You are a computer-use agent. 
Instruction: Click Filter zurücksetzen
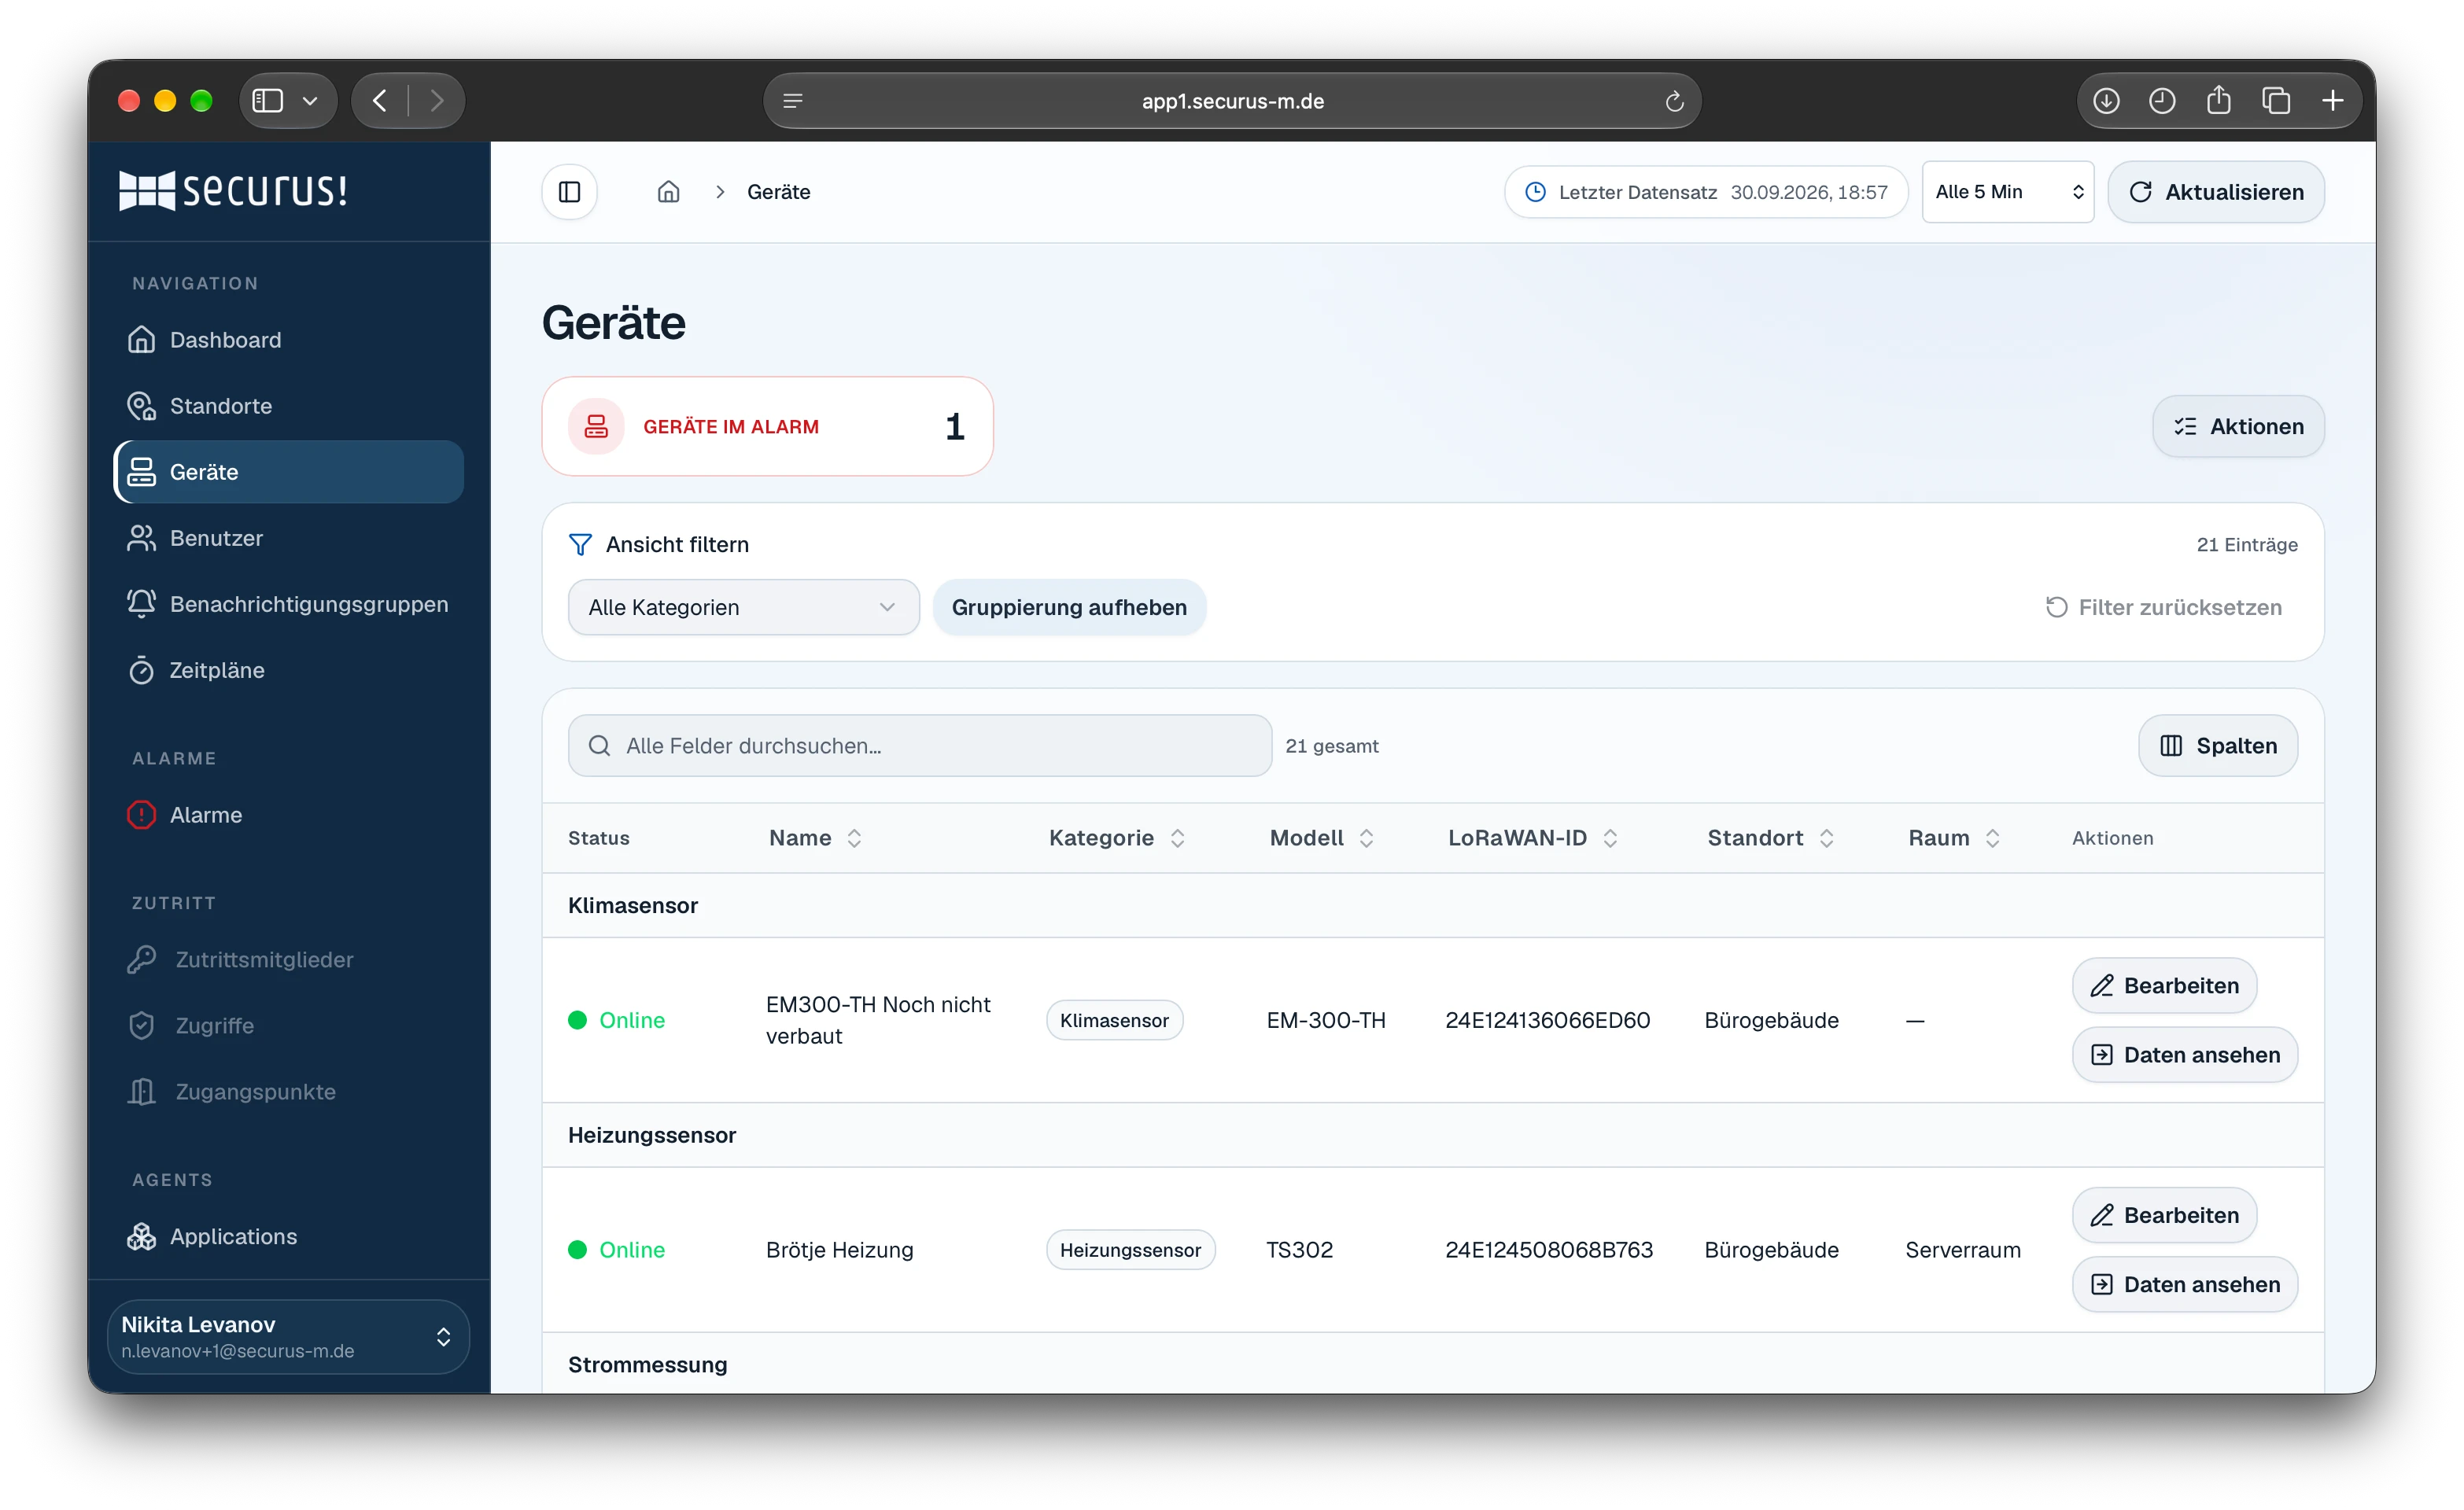[x=2164, y=607]
